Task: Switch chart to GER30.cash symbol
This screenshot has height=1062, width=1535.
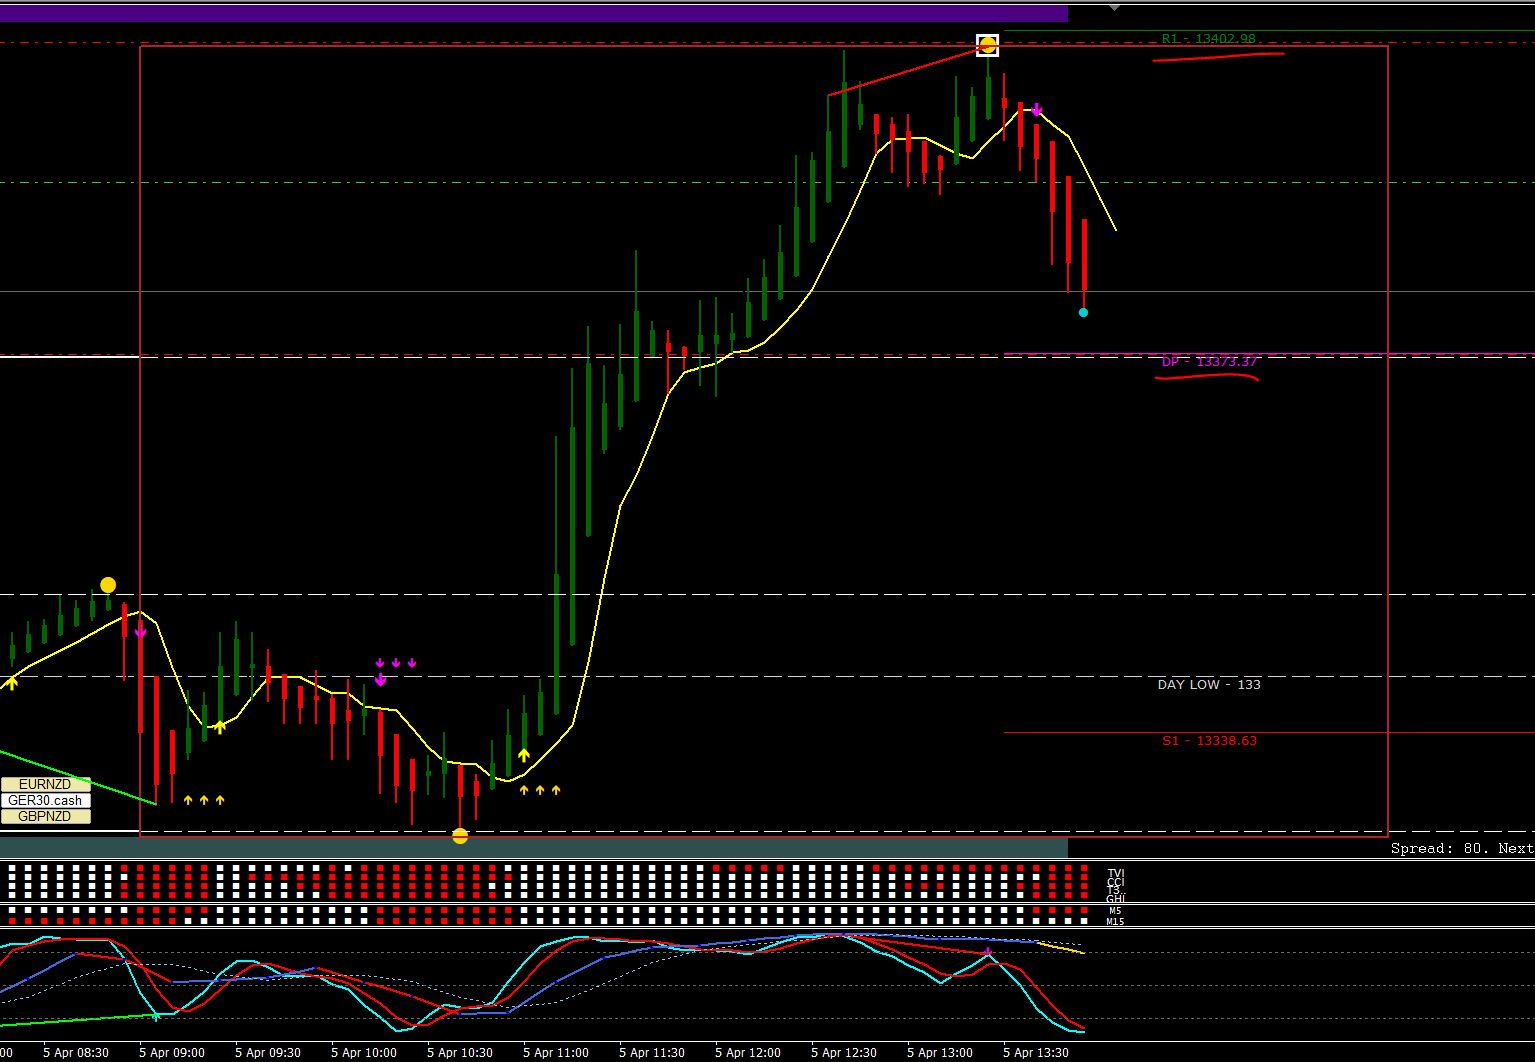Action: pyautogui.click(x=46, y=801)
